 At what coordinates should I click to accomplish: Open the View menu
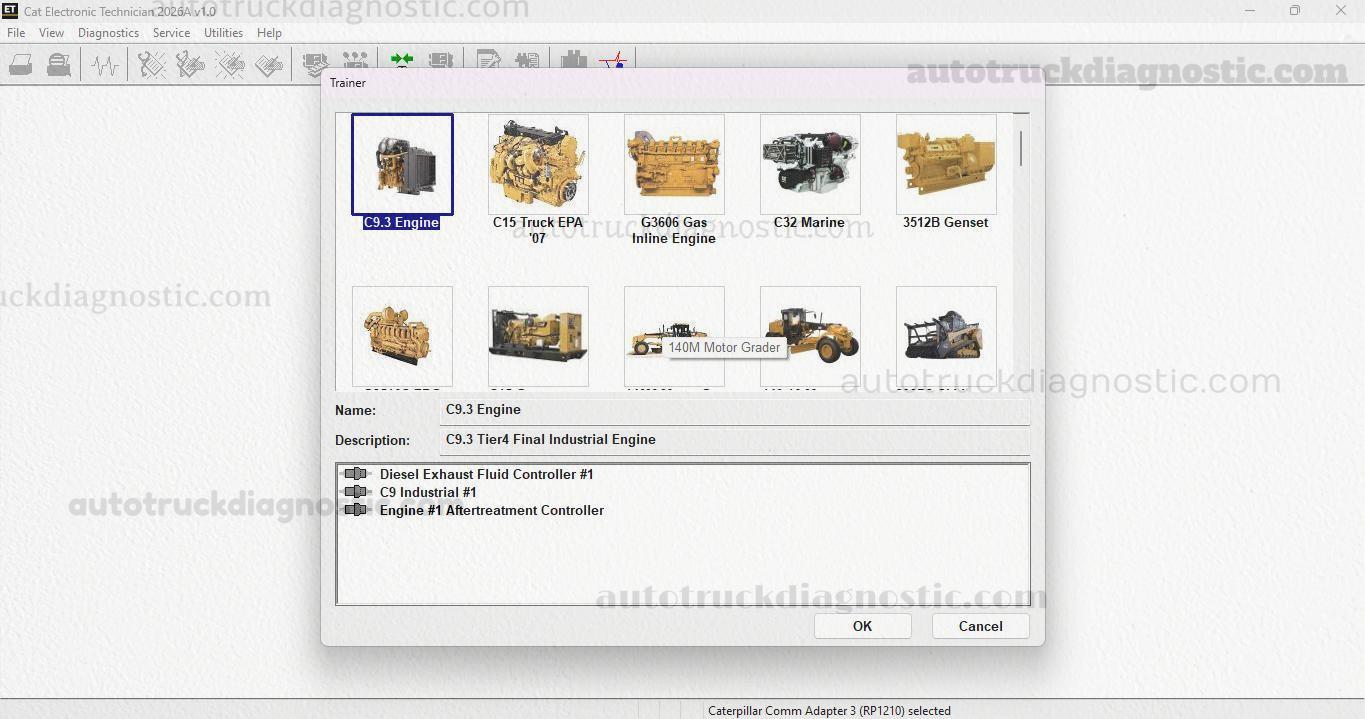click(51, 33)
